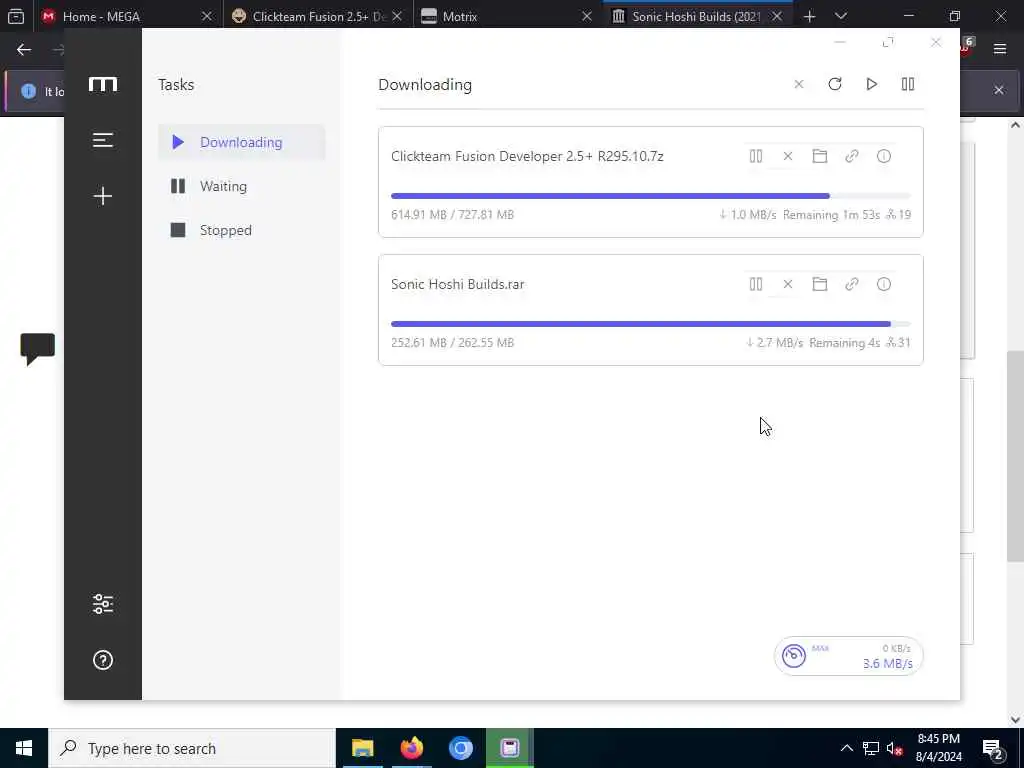
Task: Close the Motrix browser tab
Action: (x=586, y=16)
